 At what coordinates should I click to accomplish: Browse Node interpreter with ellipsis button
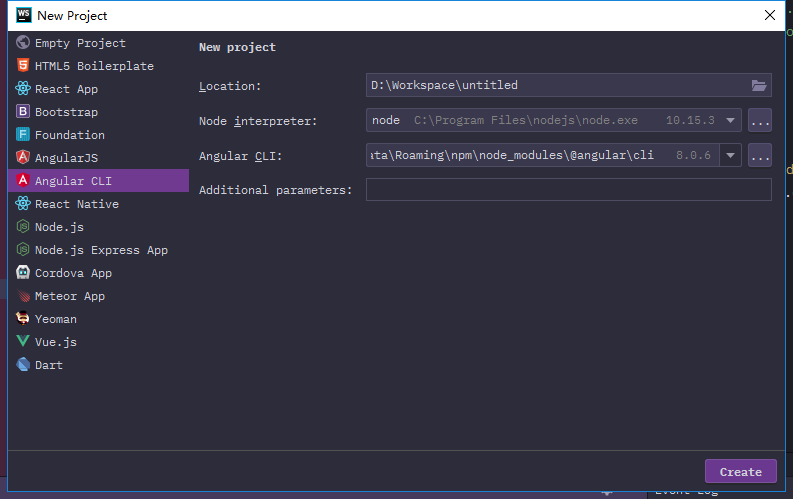pyautogui.click(x=760, y=120)
